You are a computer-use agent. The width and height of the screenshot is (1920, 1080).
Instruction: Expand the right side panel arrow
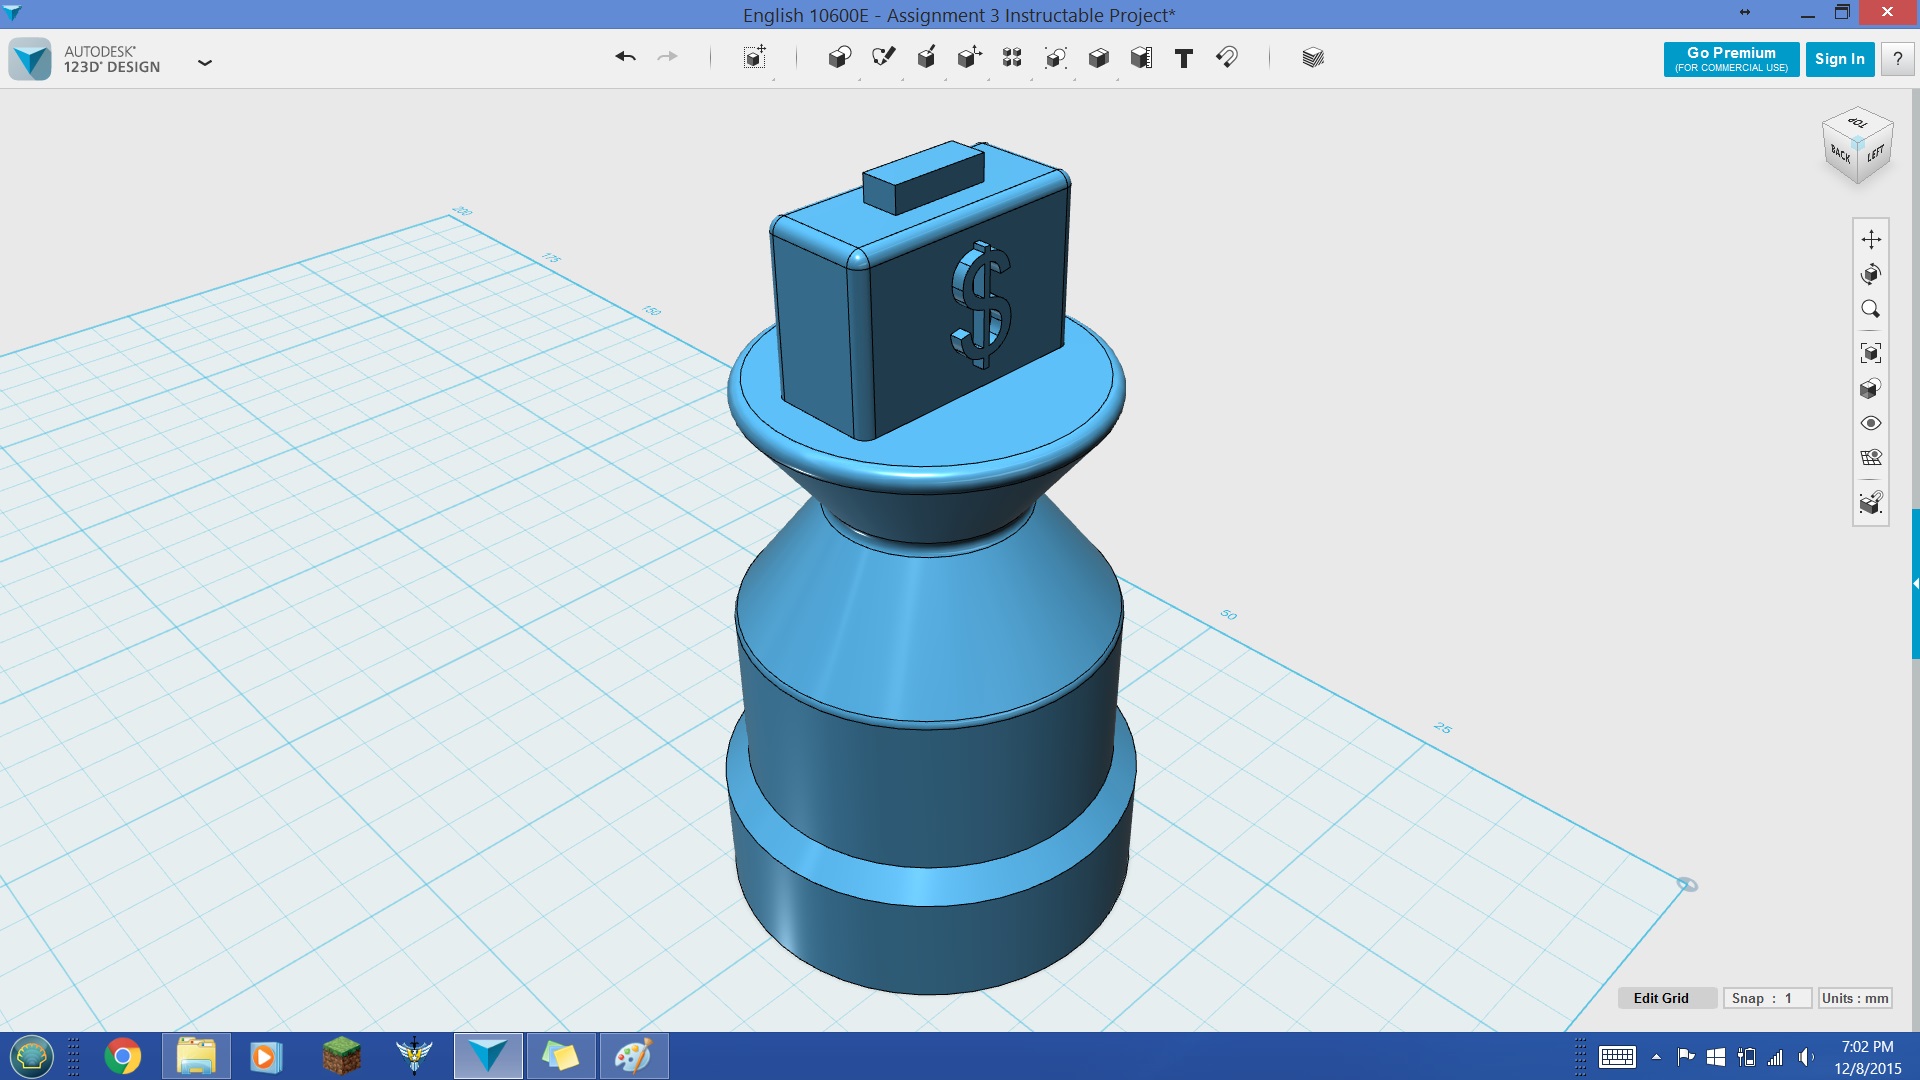click(1915, 583)
